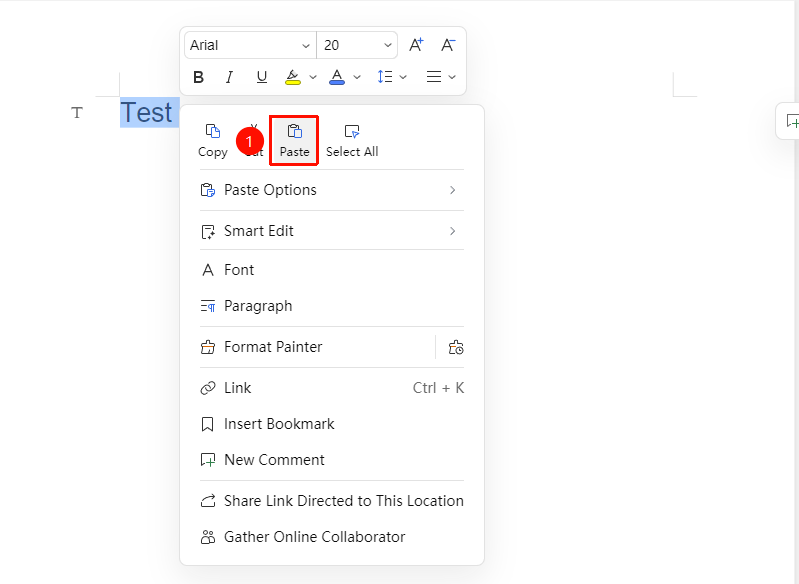Click the T paragraph marker icon
This screenshot has width=799, height=584.
point(77,112)
